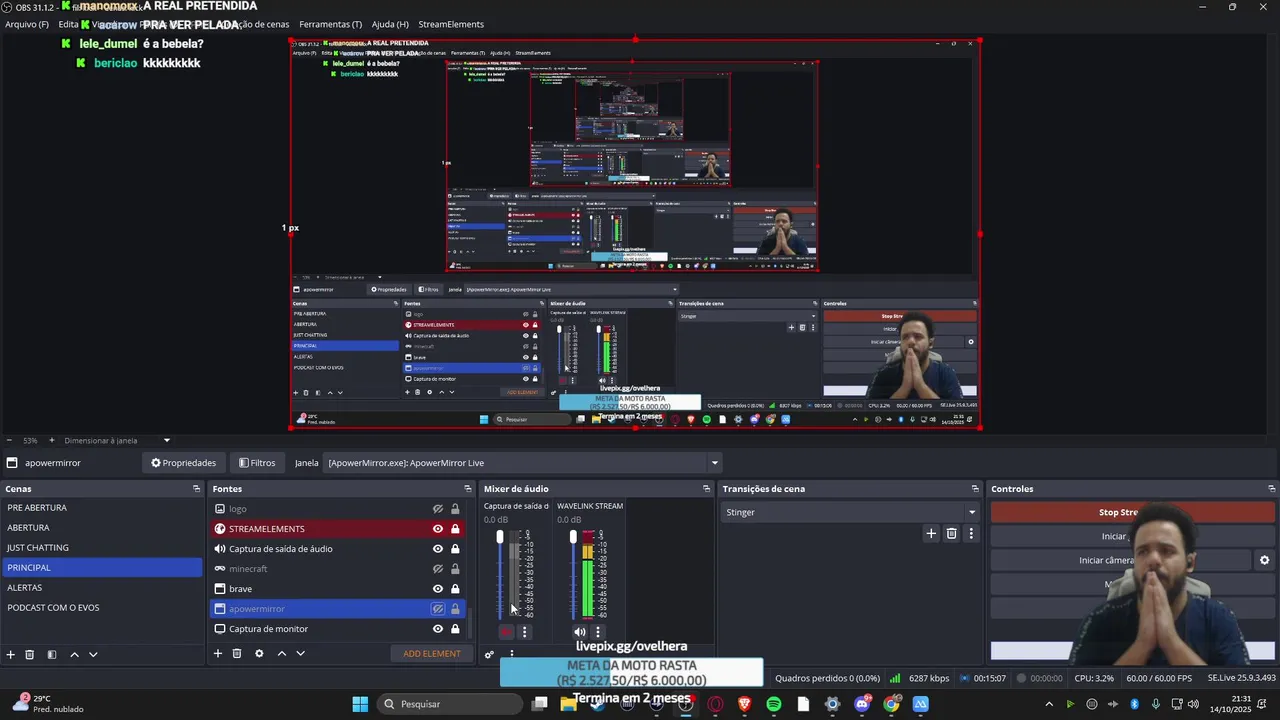Add a new source in Fontes panel

coord(218,653)
